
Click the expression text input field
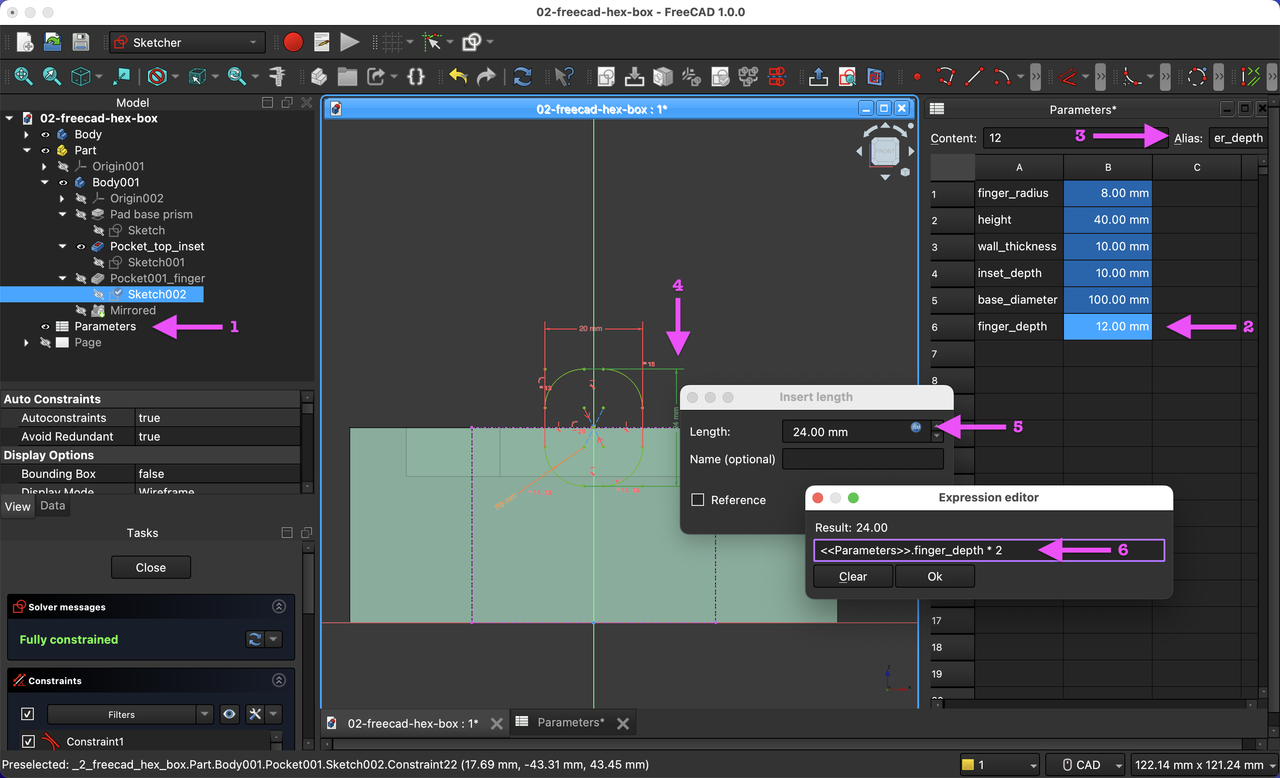989,550
